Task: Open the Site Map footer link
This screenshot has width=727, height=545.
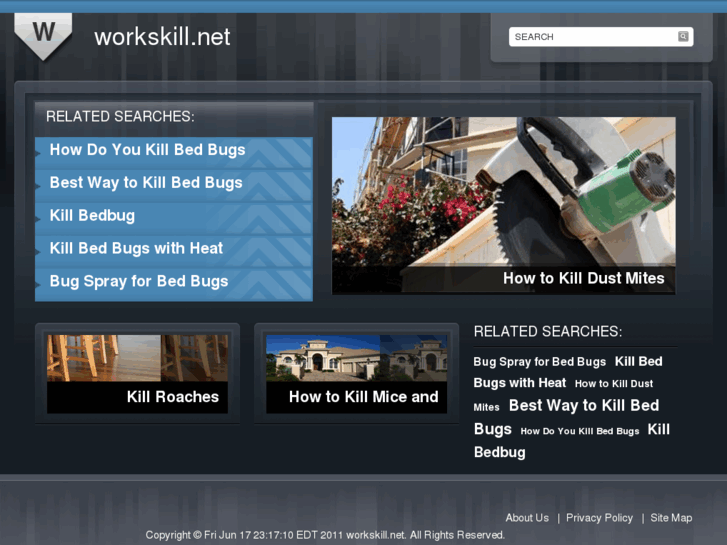Action: pyautogui.click(x=671, y=518)
